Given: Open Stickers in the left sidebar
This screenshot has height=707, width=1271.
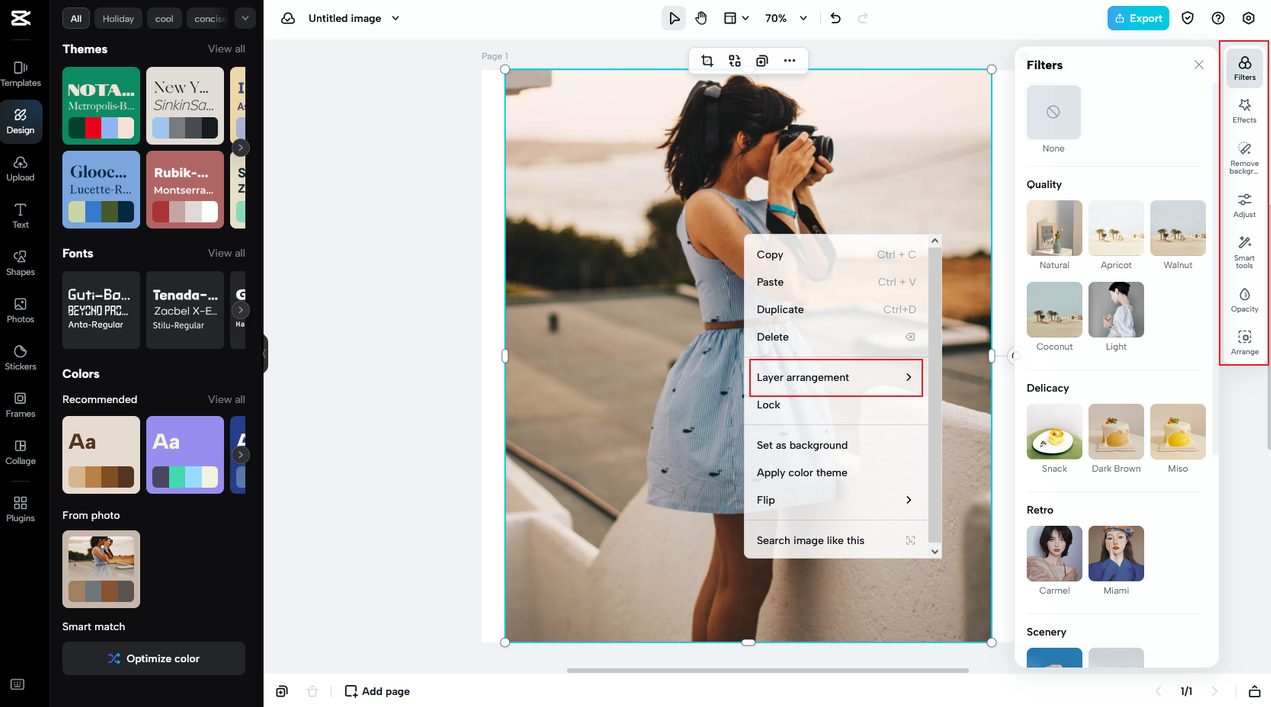Looking at the screenshot, I should (x=20, y=357).
